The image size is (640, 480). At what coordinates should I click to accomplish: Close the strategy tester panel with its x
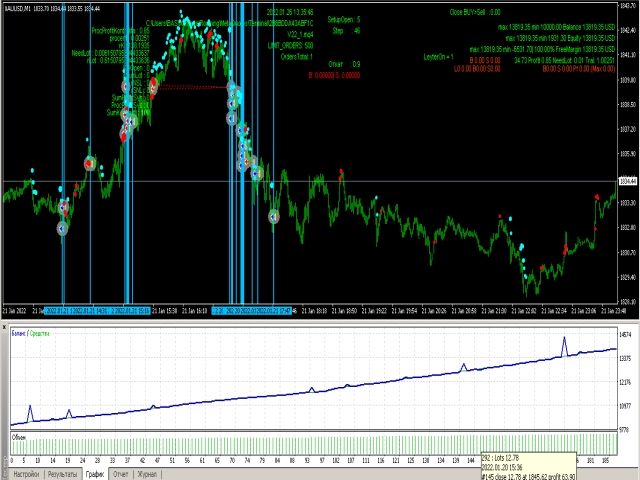(x=4, y=327)
